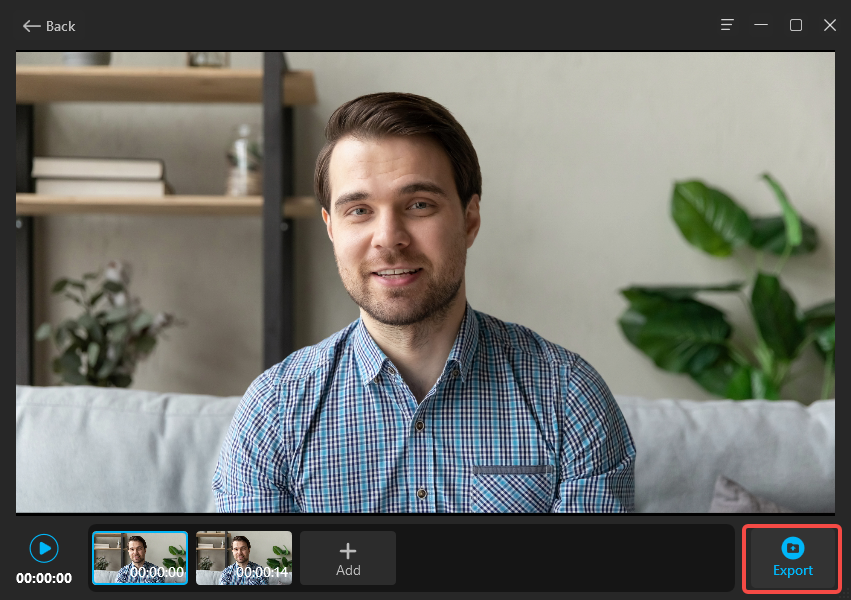
Task: Click the 00:00:14 timestamp on second clip
Action: coord(262,573)
